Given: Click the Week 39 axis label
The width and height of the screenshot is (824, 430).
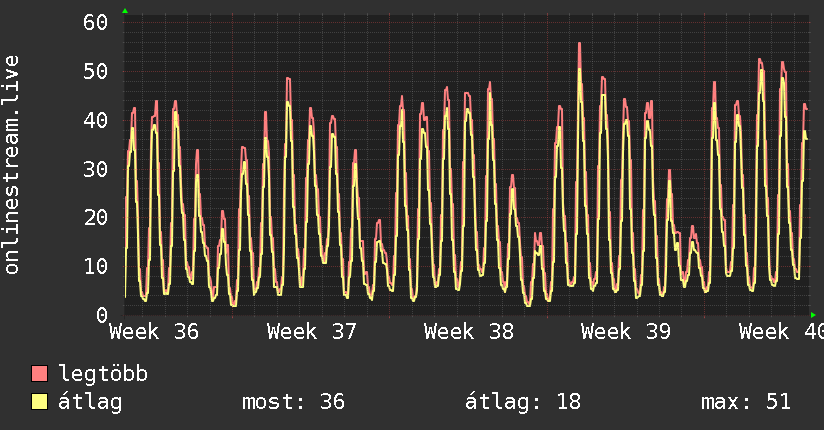Looking at the screenshot, I should coord(626,332).
